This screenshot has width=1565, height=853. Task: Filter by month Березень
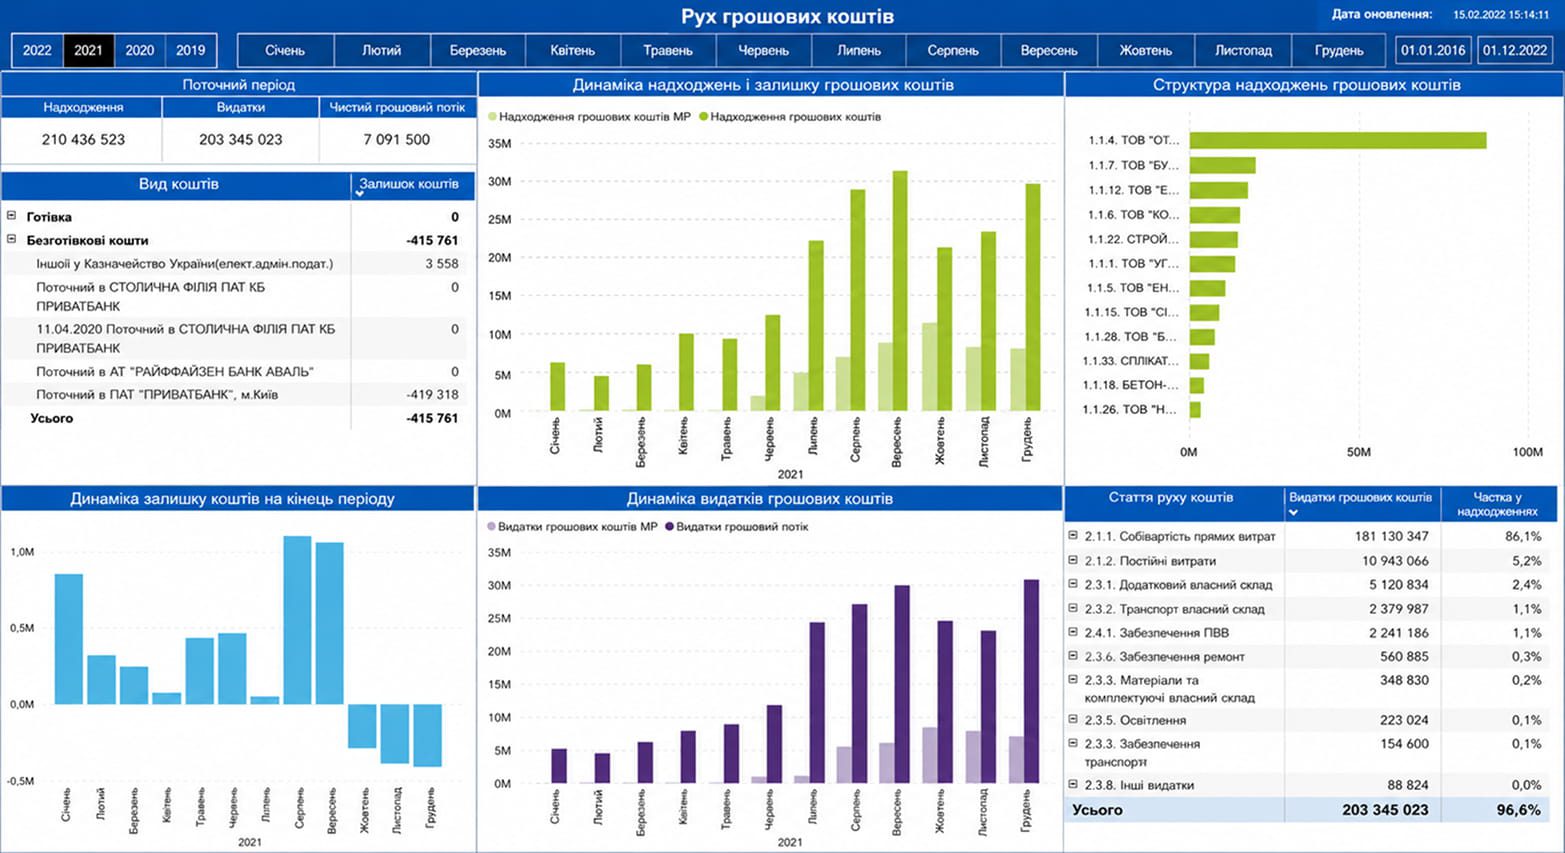(x=477, y=50)
